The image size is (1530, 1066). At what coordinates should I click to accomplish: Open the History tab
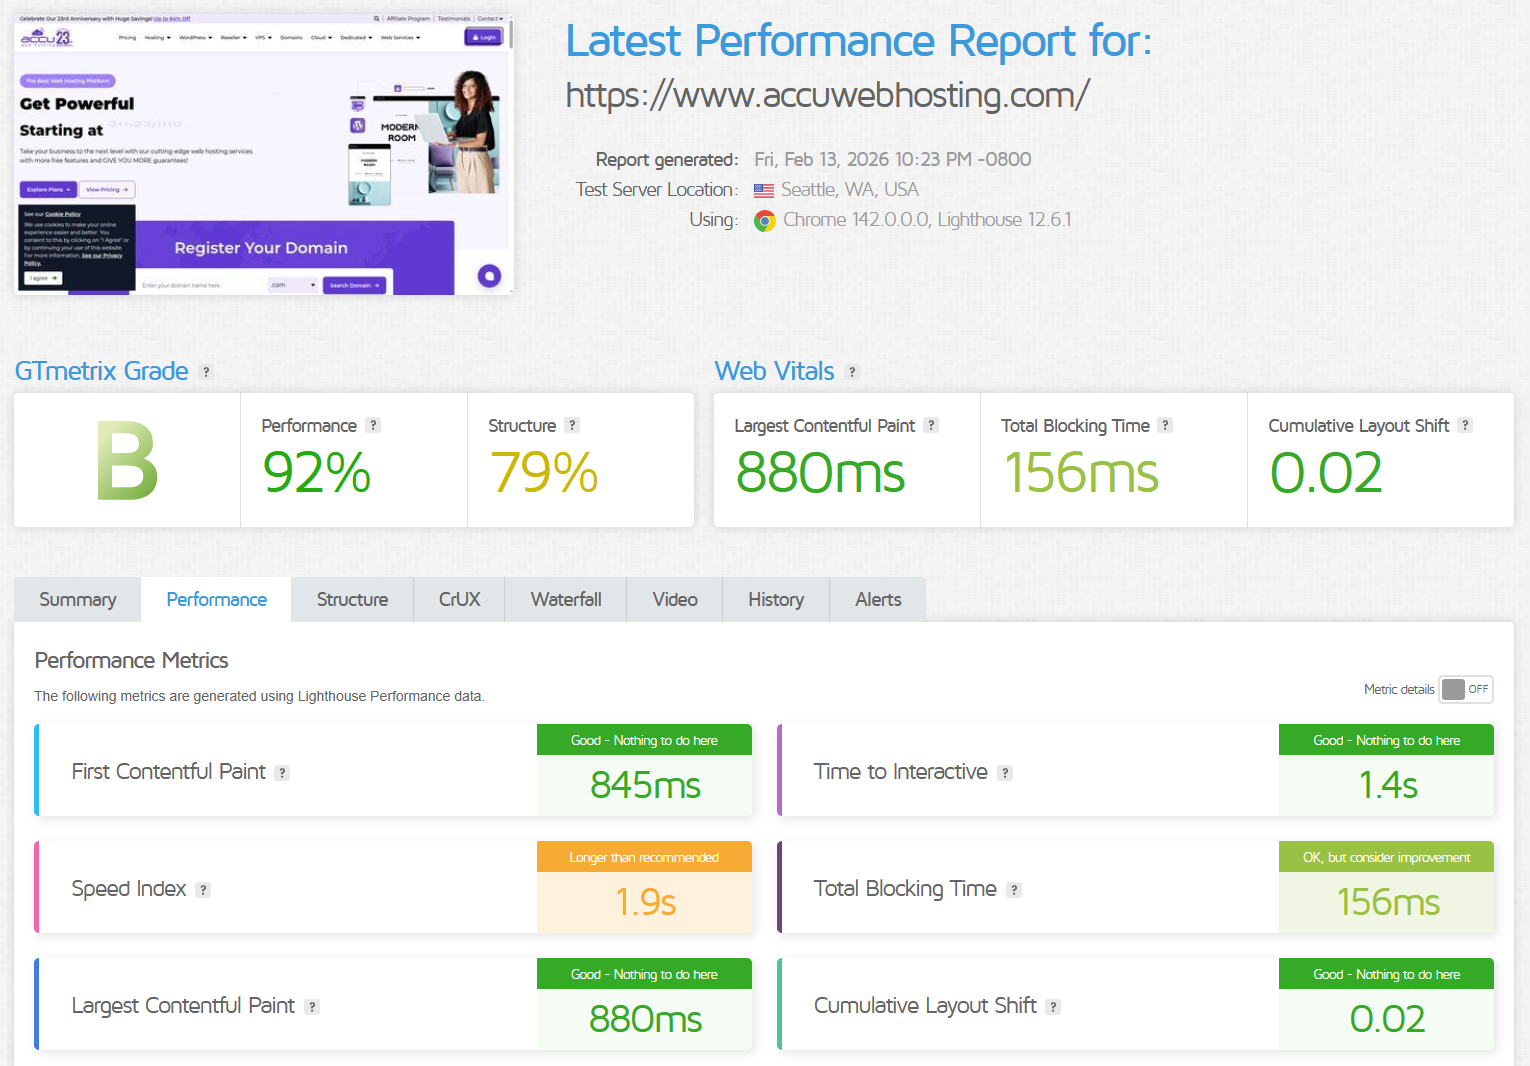(x=776, y=599)
